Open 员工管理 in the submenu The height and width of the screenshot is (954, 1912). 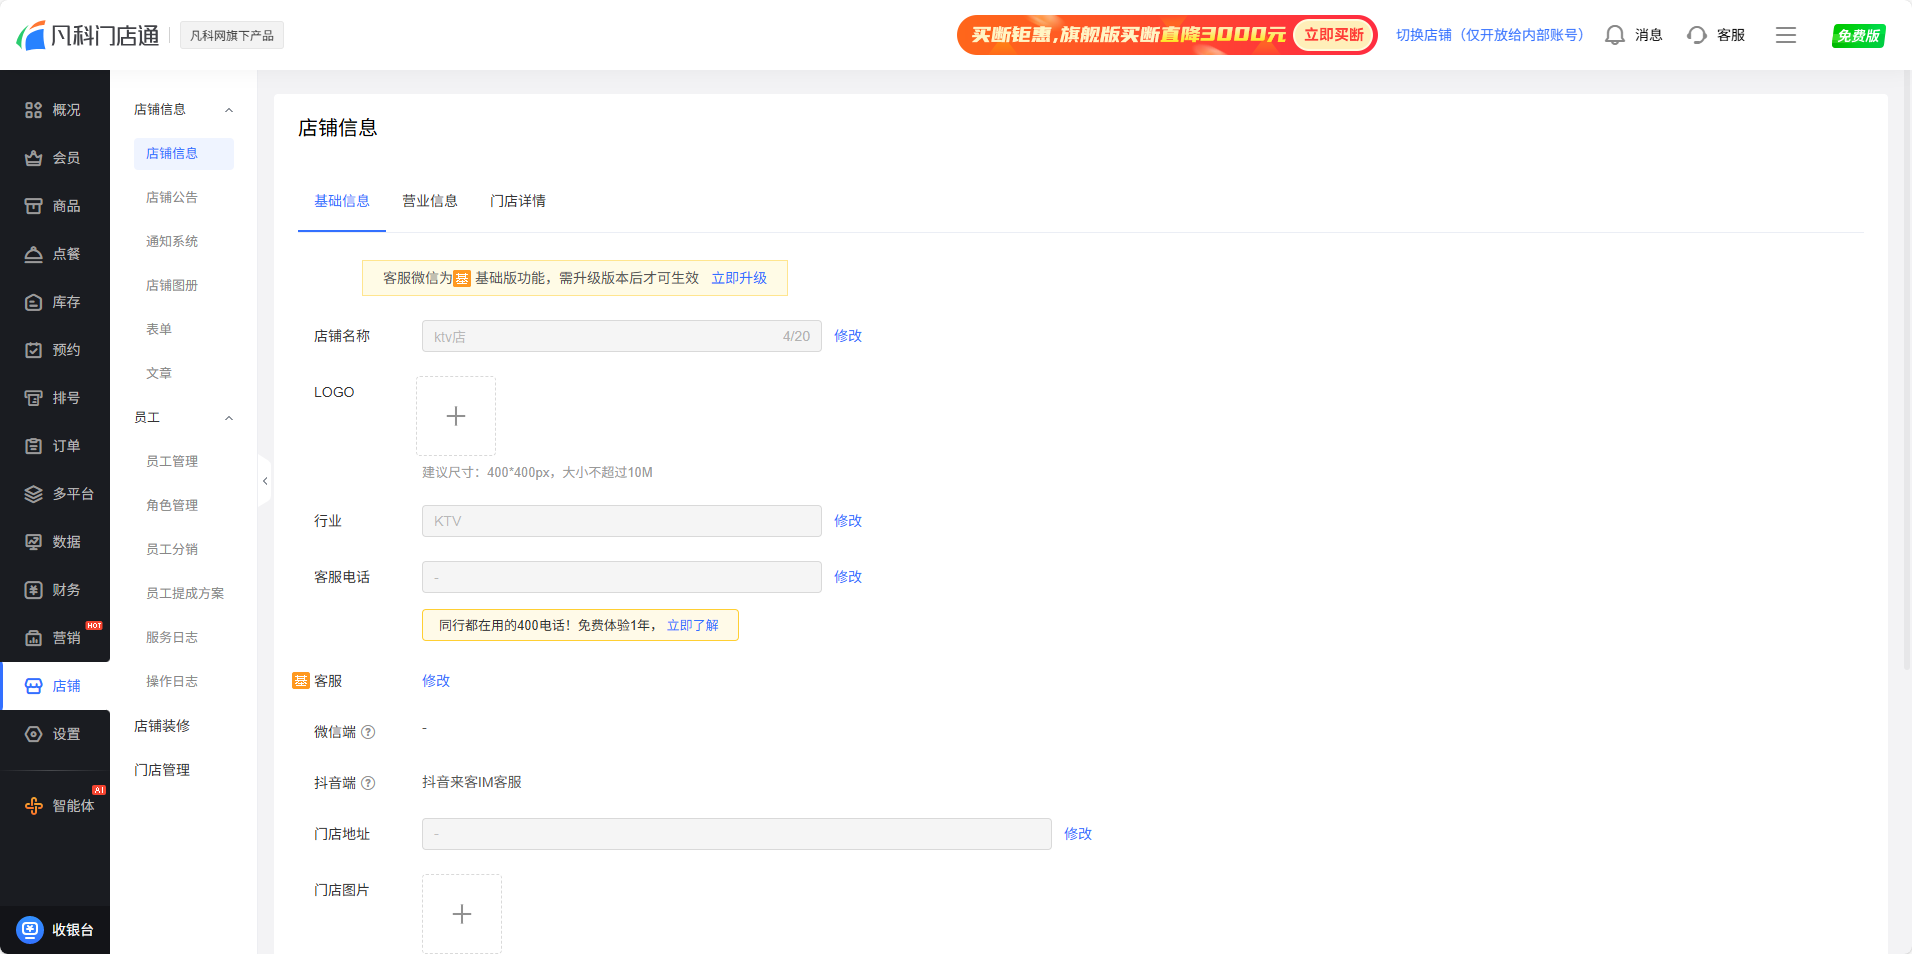pos(172,462)
